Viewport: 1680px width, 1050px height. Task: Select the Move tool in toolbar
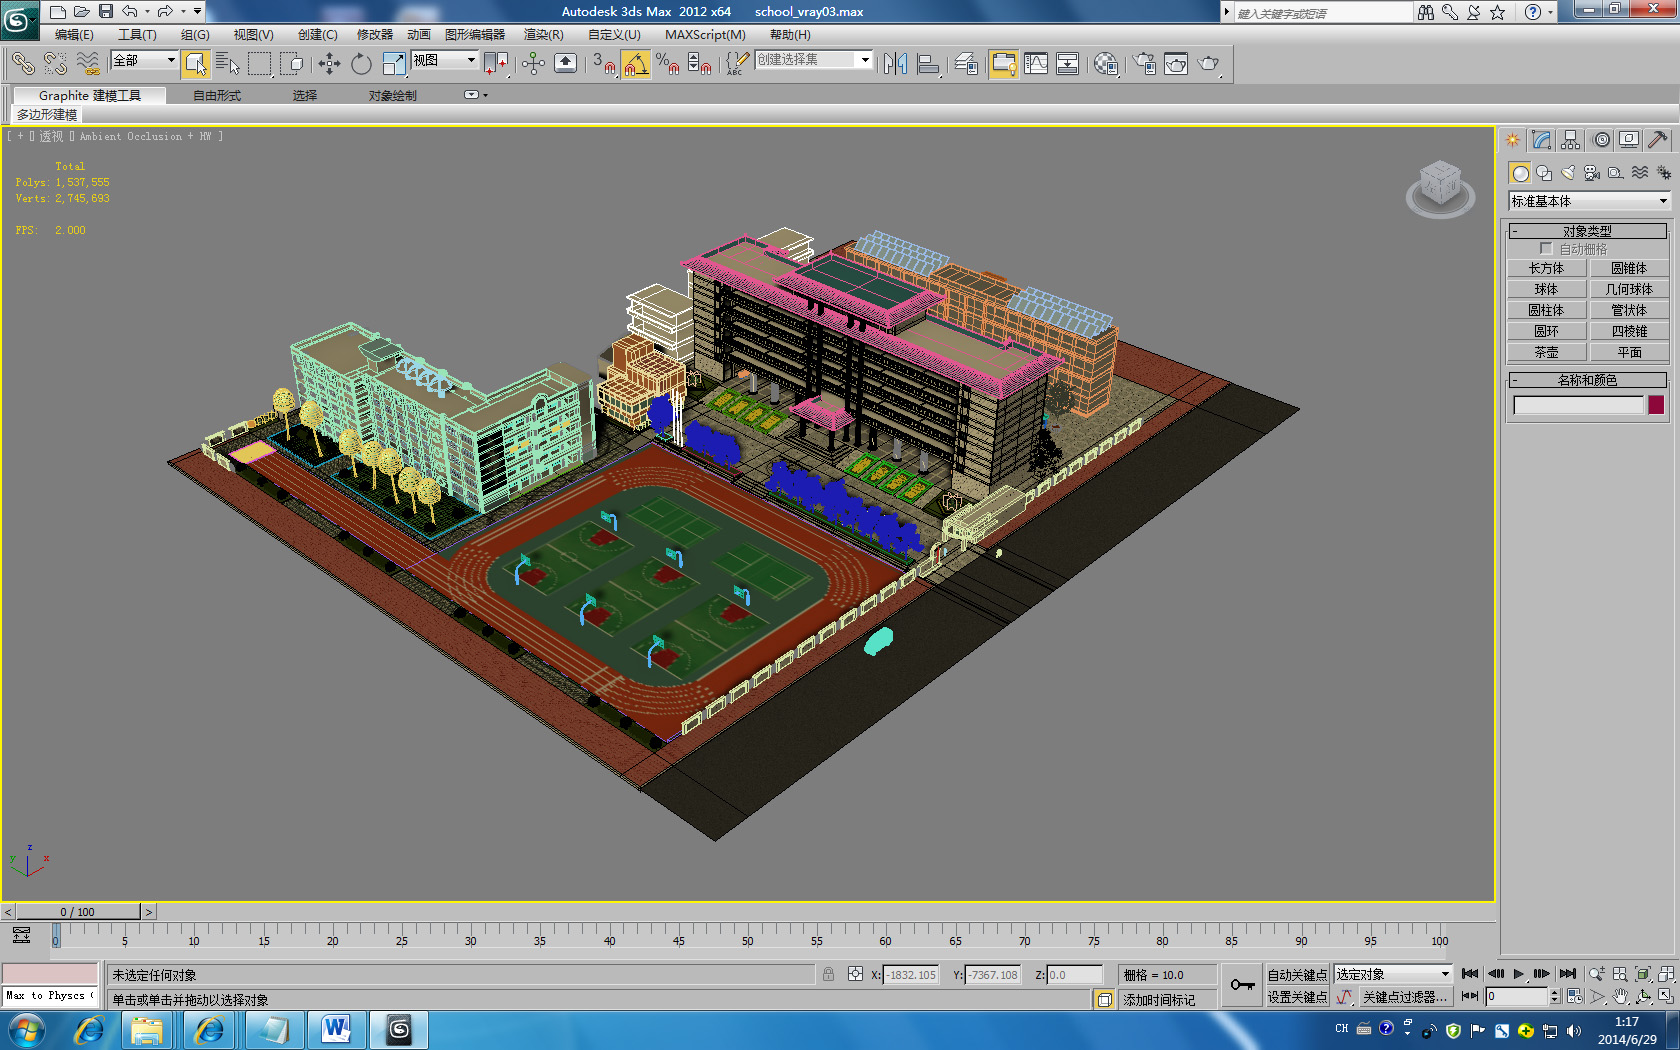[329, 64]
